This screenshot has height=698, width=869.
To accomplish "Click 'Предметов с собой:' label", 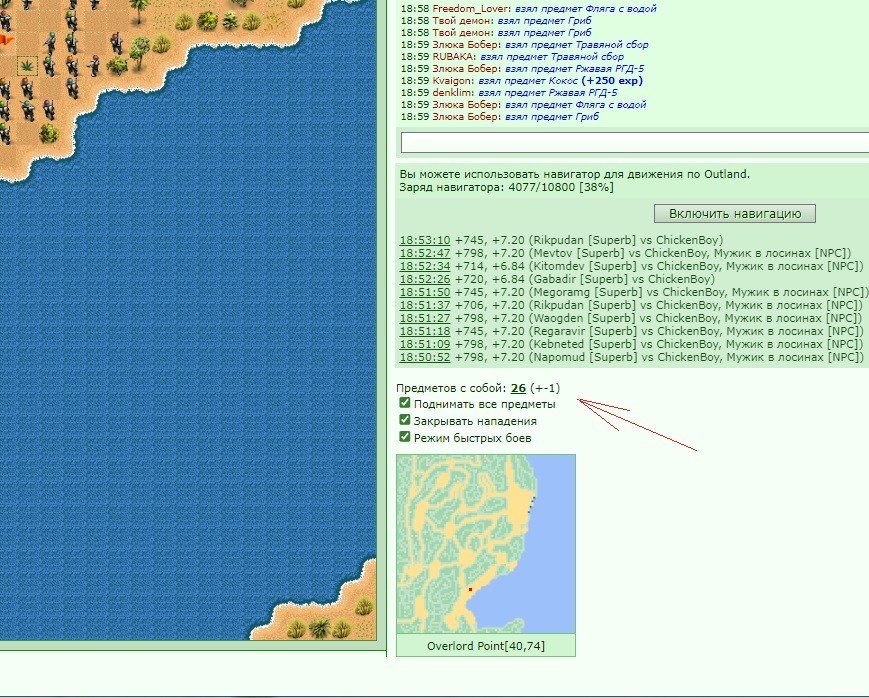I will (451, 388).
